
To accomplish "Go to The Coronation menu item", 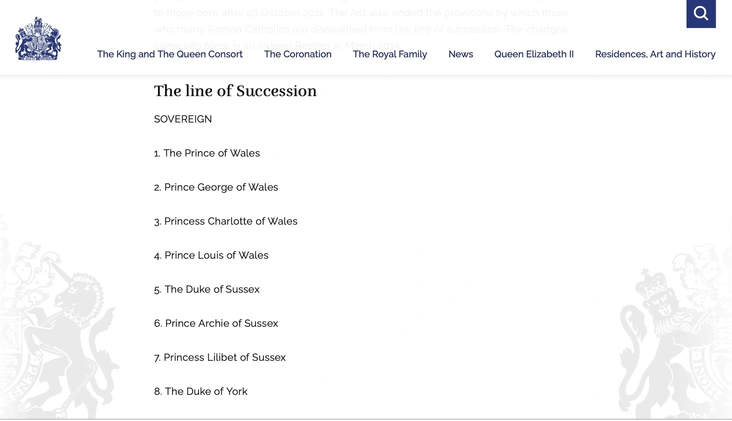I will point(298,54).
